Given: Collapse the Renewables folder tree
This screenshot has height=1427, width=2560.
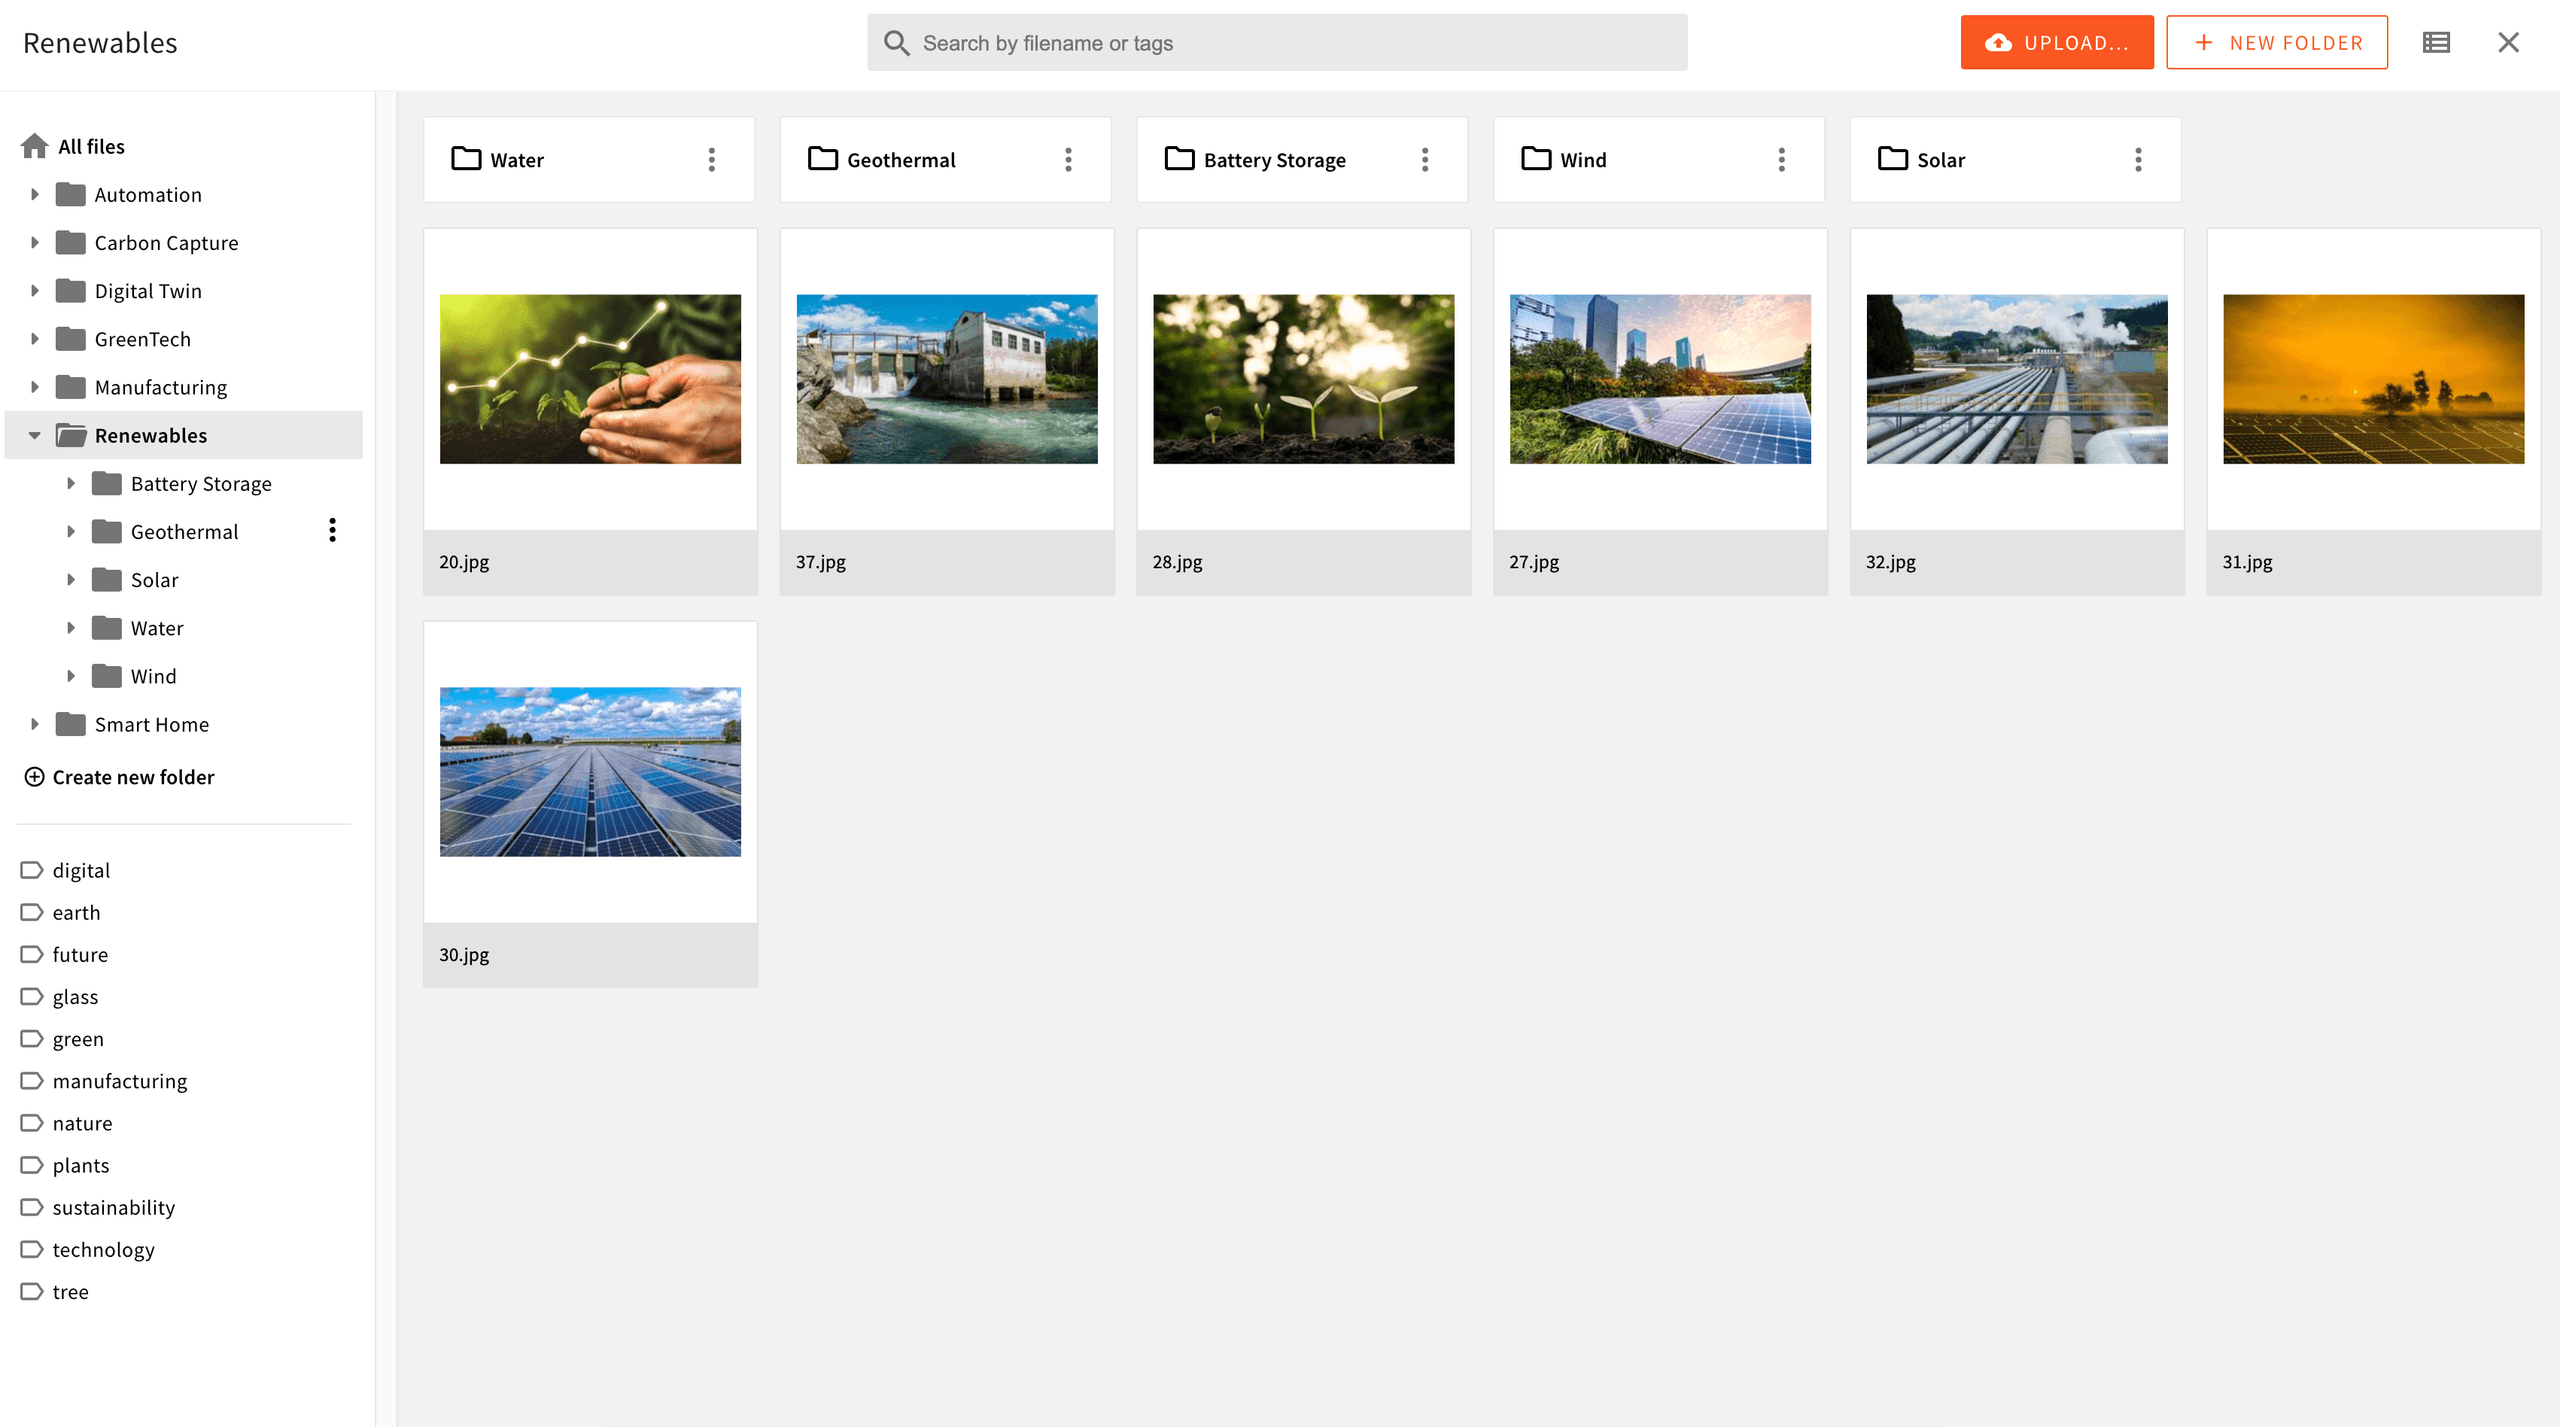Looking at the screenshot, I should coord(35,435).
